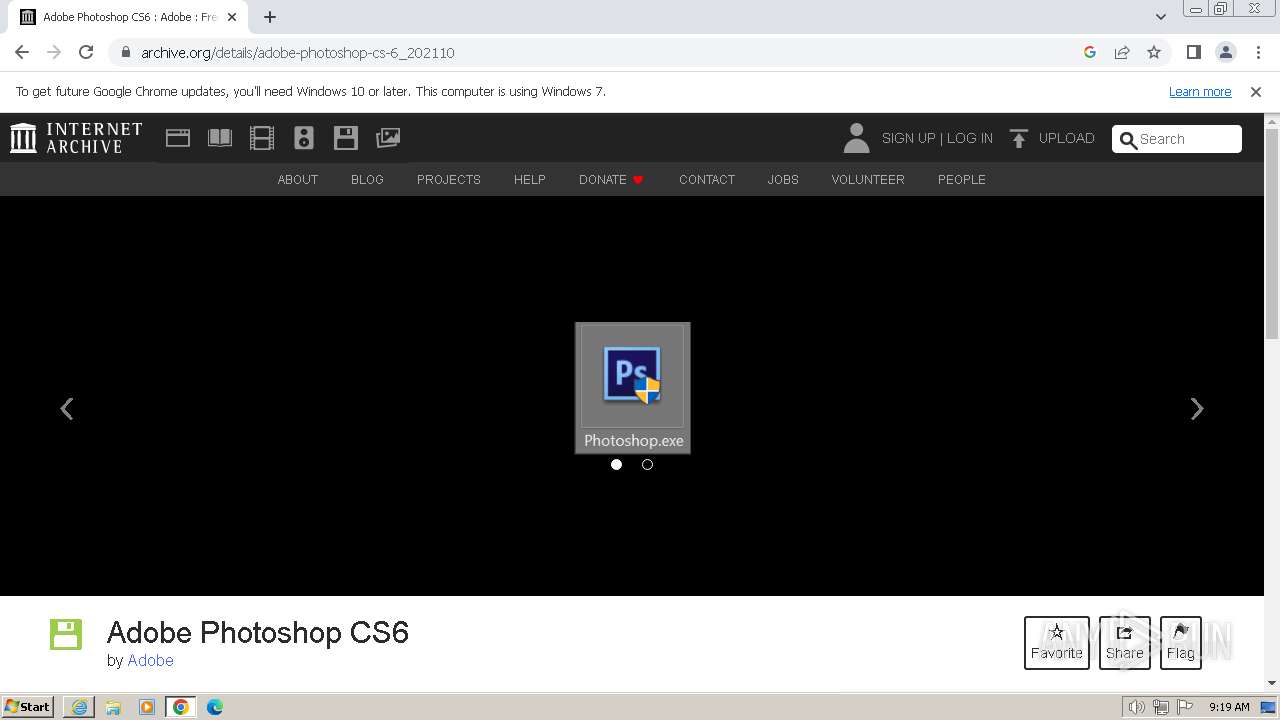1280x720 pixels.
Task: Open Microsoft Edge from taskbar
Action: pos(214,707)
